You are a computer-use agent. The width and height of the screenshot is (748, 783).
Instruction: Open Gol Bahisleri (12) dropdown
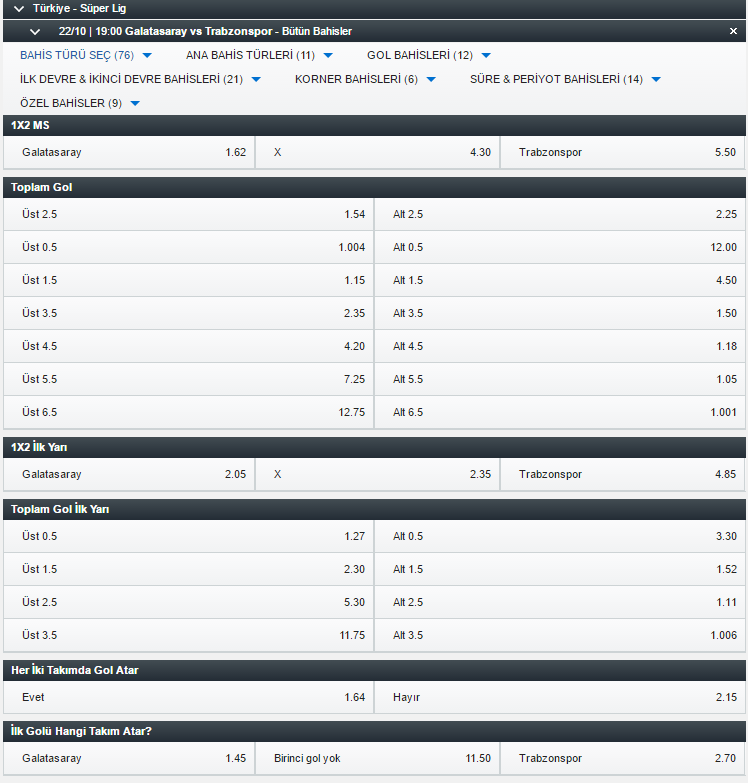(x=486, y=55)
